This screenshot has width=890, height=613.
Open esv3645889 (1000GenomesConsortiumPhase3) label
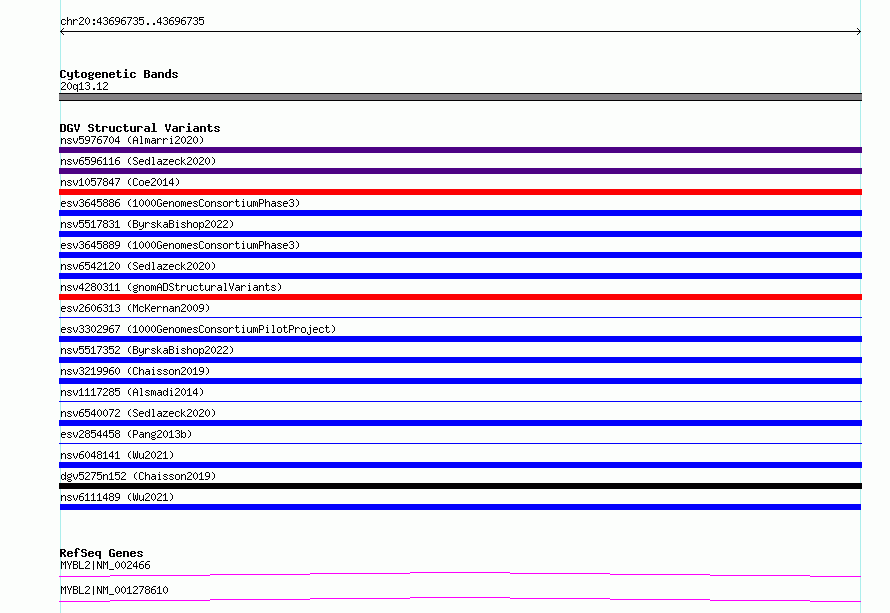click(180, 245)
